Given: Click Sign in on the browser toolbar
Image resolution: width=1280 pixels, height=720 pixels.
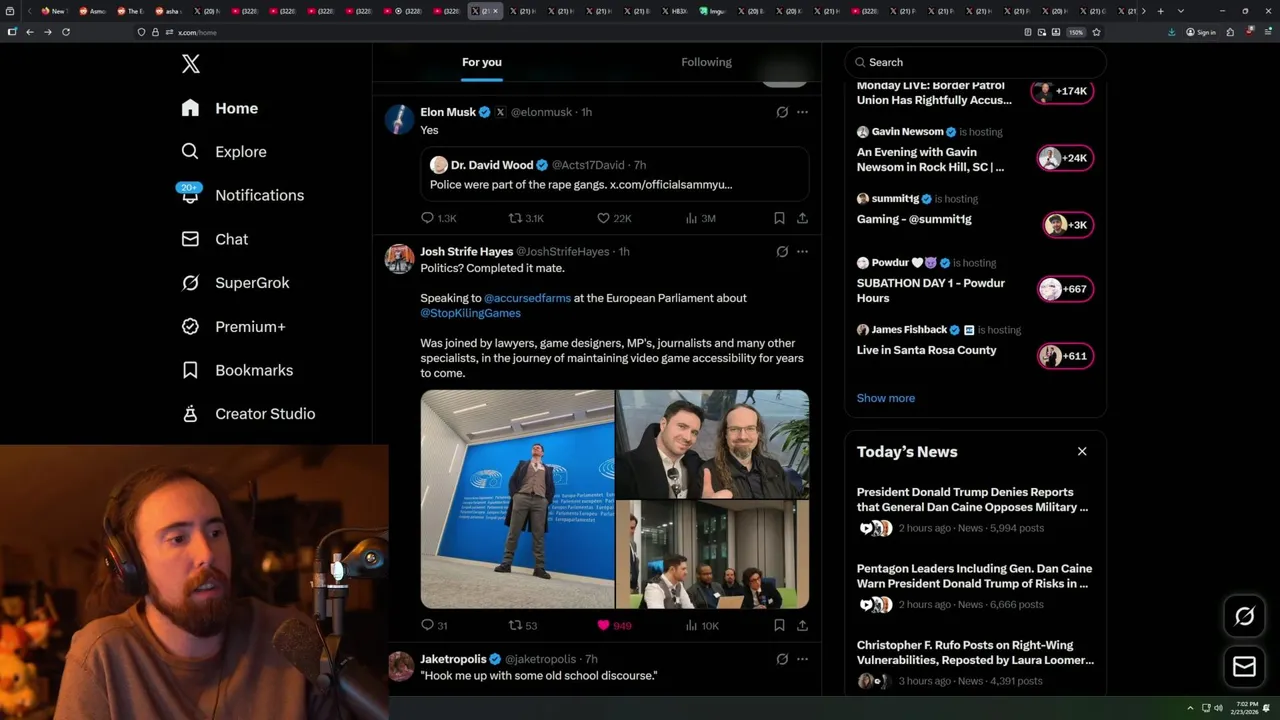Looking at the screenshot, I should pos(1201,32).
